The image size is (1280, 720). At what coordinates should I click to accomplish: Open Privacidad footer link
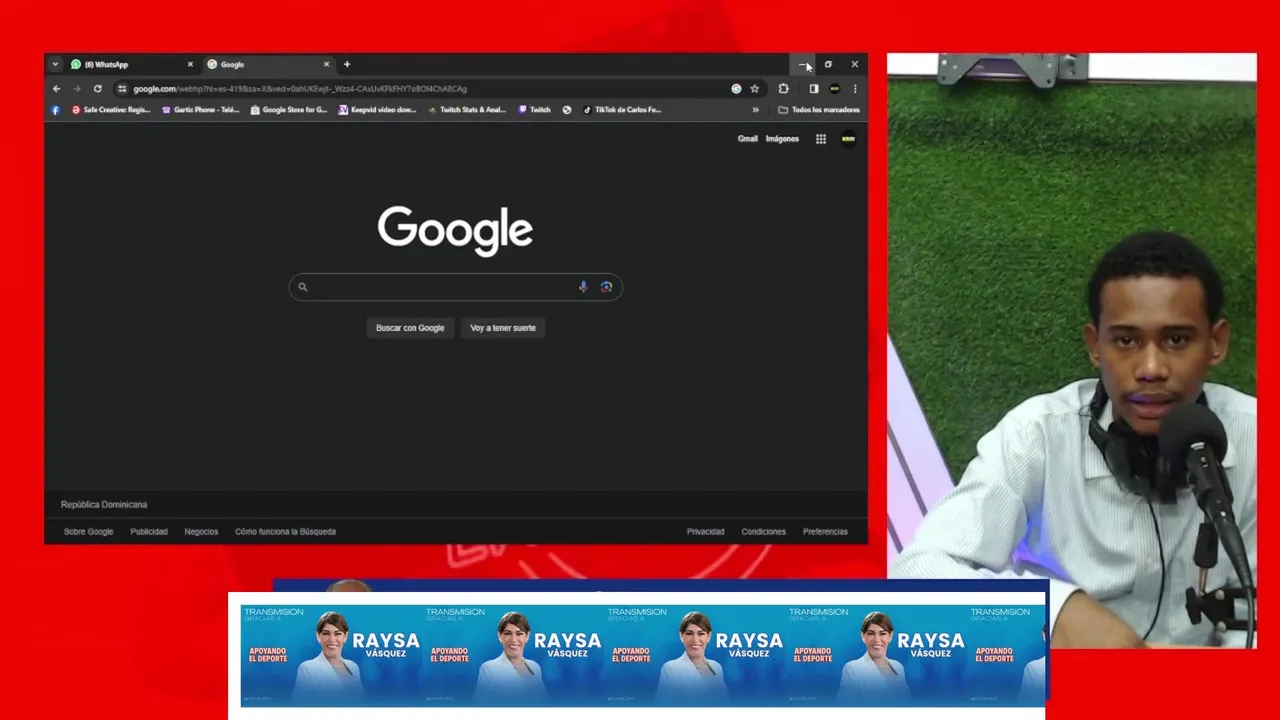coord(705,532)
